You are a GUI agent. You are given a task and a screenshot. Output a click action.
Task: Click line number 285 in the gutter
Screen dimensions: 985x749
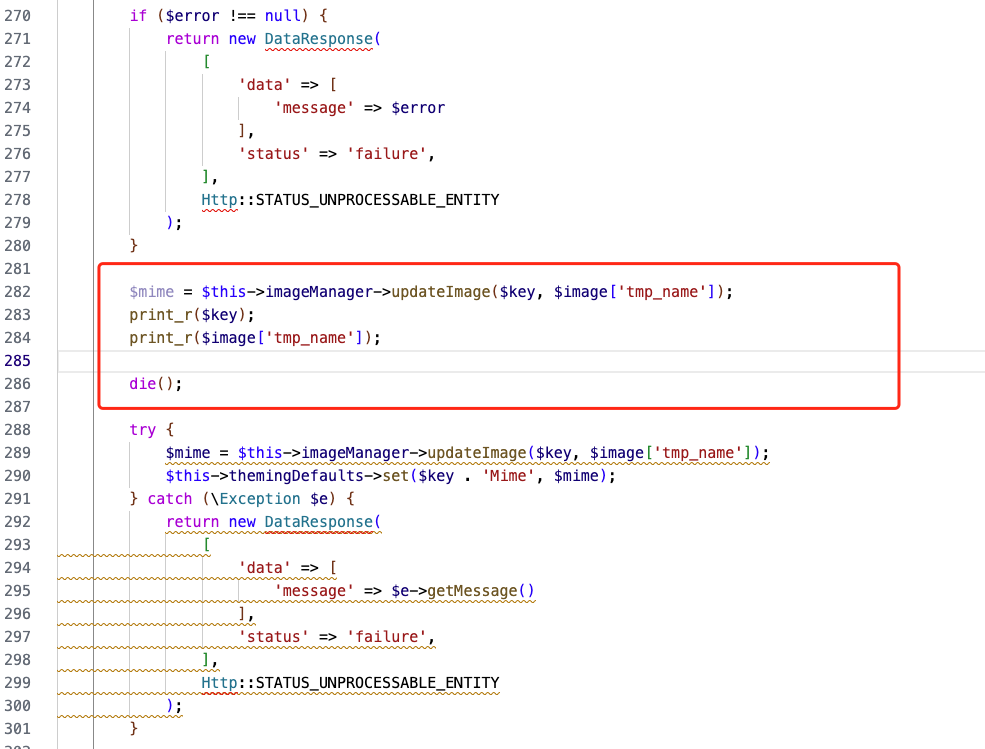pyautogui.click(x=18, y=360)
